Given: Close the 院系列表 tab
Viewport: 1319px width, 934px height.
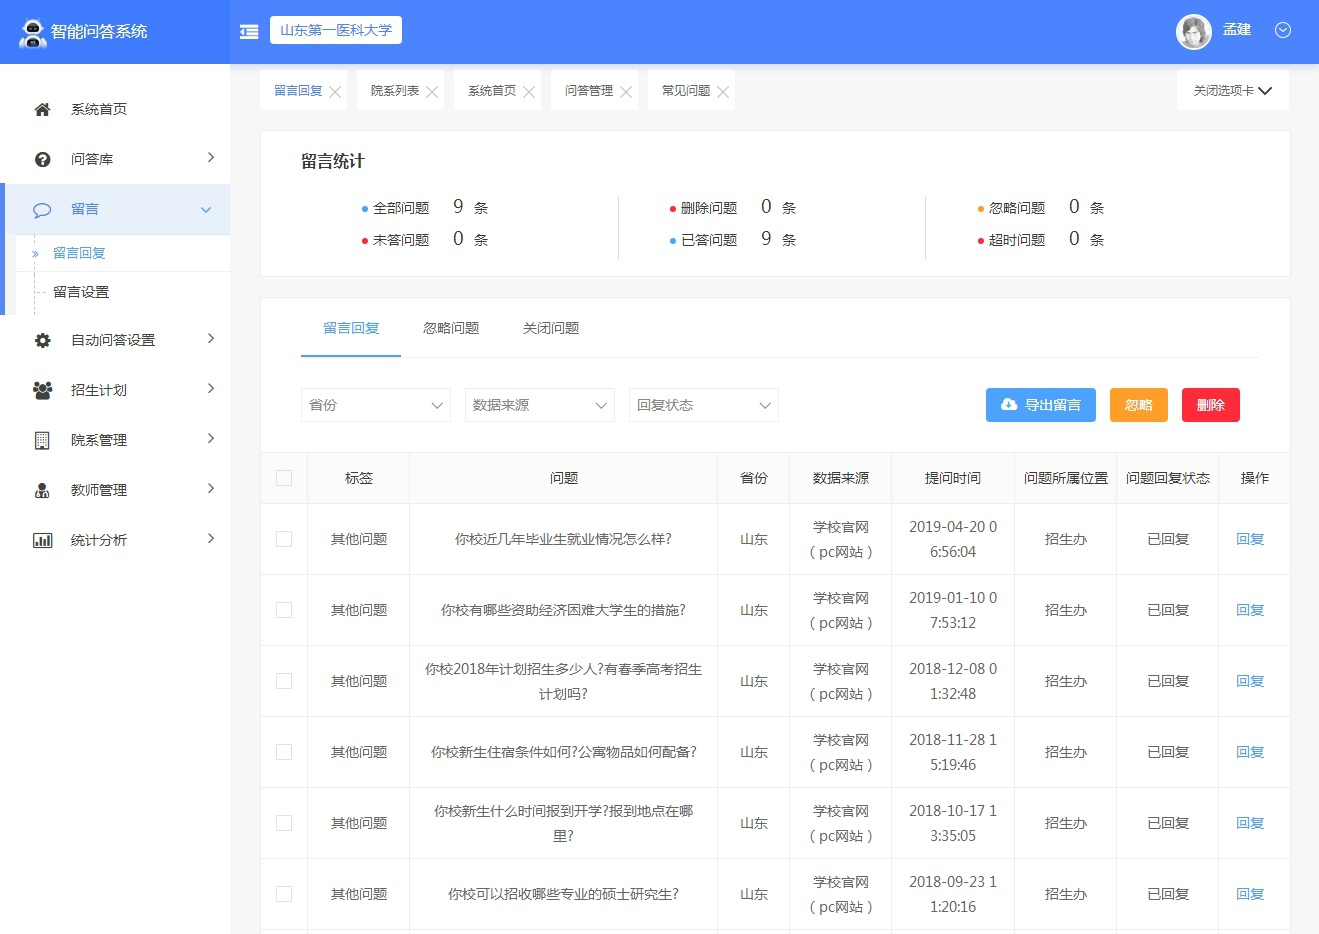Looking at the screenshot, I should (432, 92).
